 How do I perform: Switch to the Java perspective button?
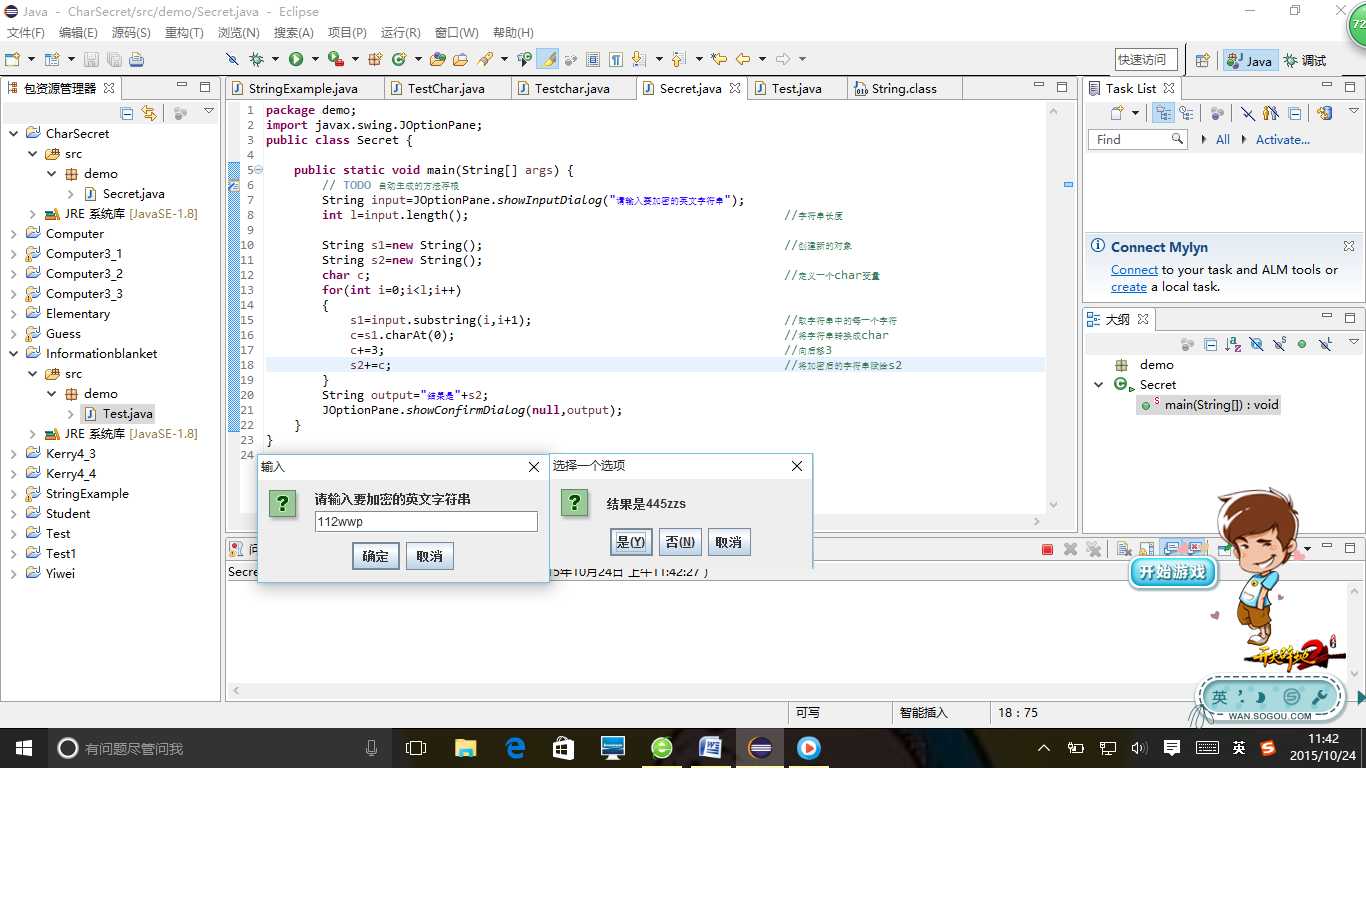click(x=1249, y=61)
